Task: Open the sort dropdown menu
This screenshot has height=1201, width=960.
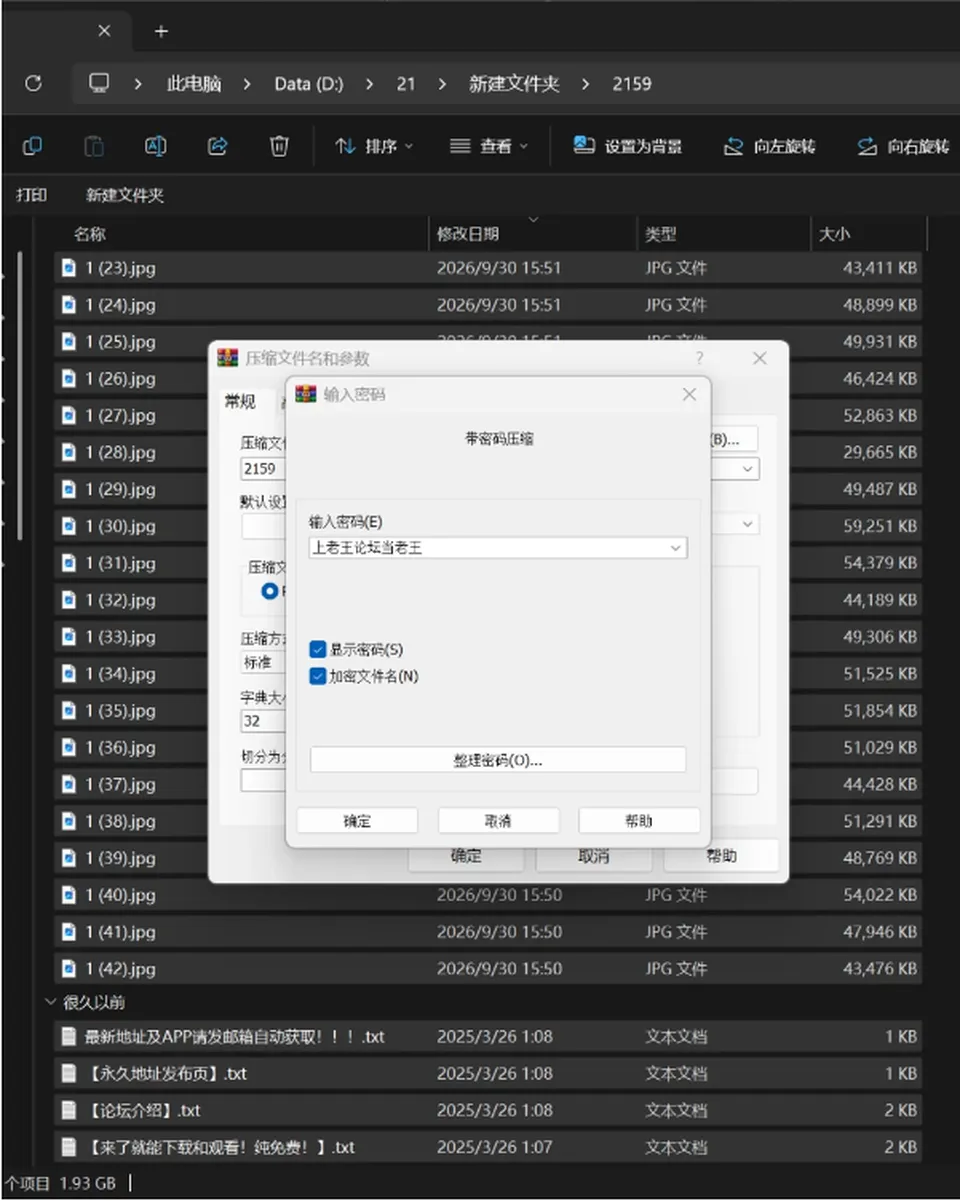Action: [374, 146]
